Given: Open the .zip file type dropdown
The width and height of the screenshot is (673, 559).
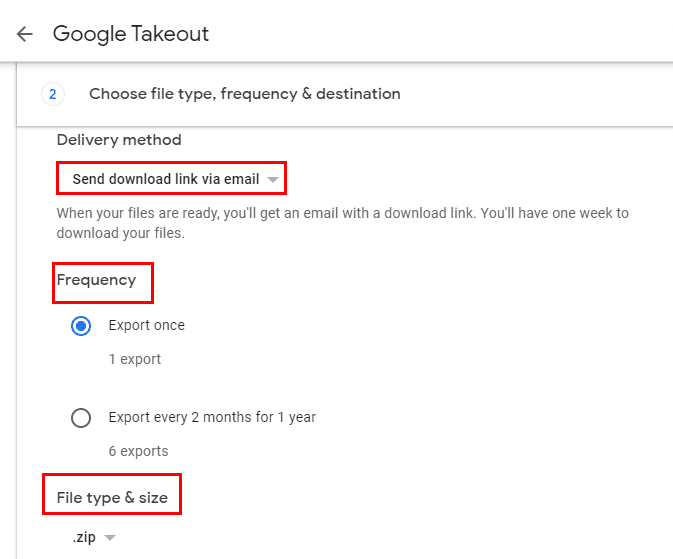Looking at the screenshot, I should (x=84, y=537).
